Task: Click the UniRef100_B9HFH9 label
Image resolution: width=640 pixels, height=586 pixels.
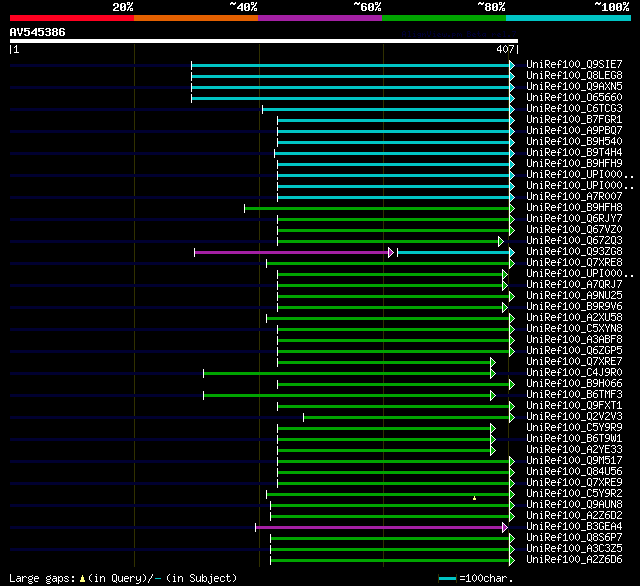Action: 574,164
